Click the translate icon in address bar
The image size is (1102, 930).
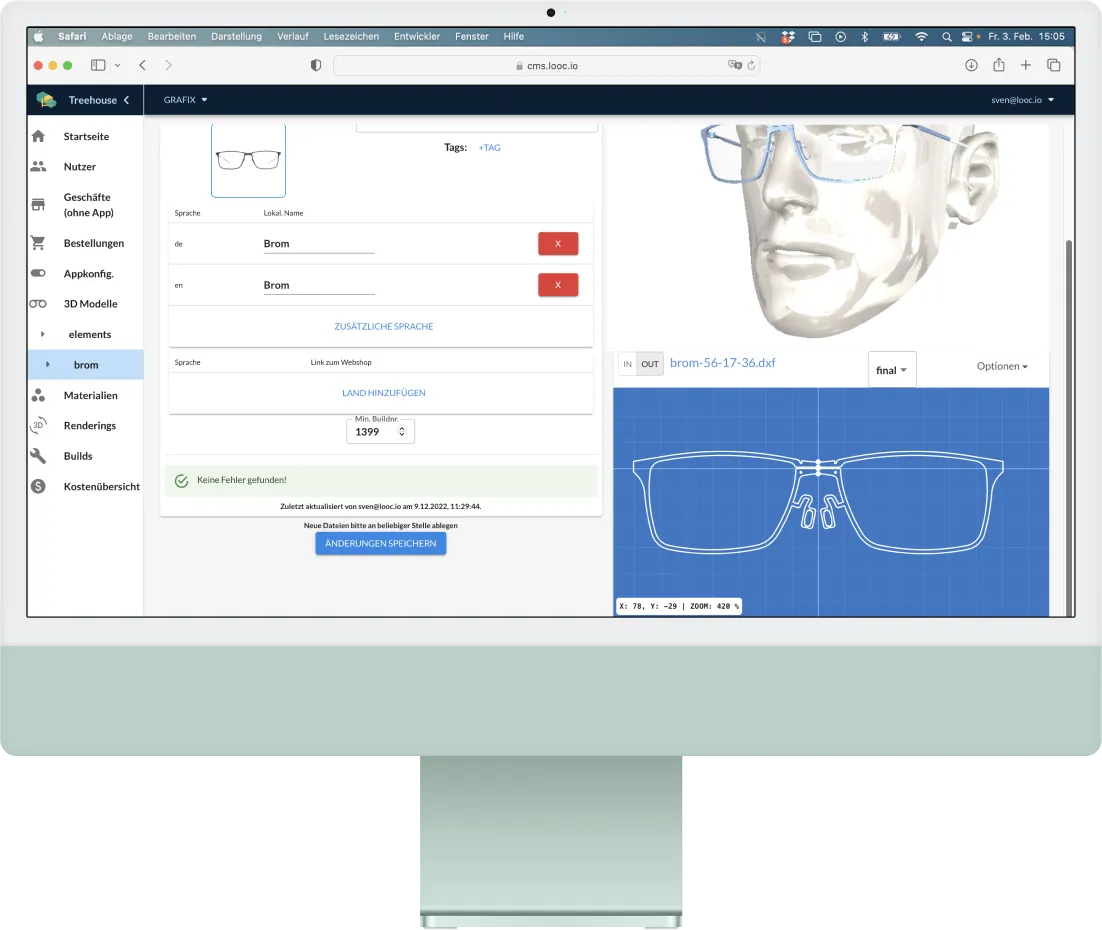(734, 65)
